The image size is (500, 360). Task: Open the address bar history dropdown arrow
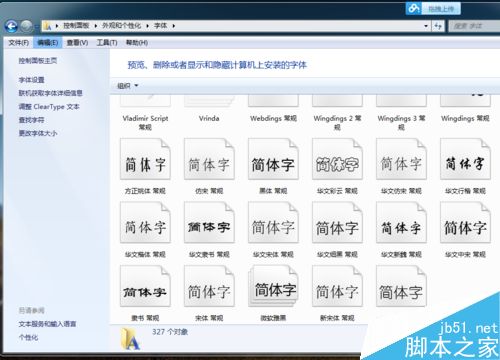point(426,26)
